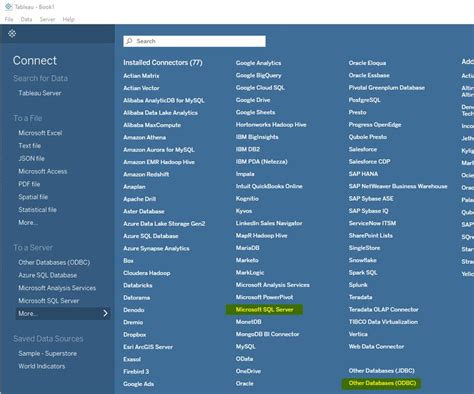Select Web Data Connector
The width and height of the screenshot is (474, 394).
tap(376, 347)
